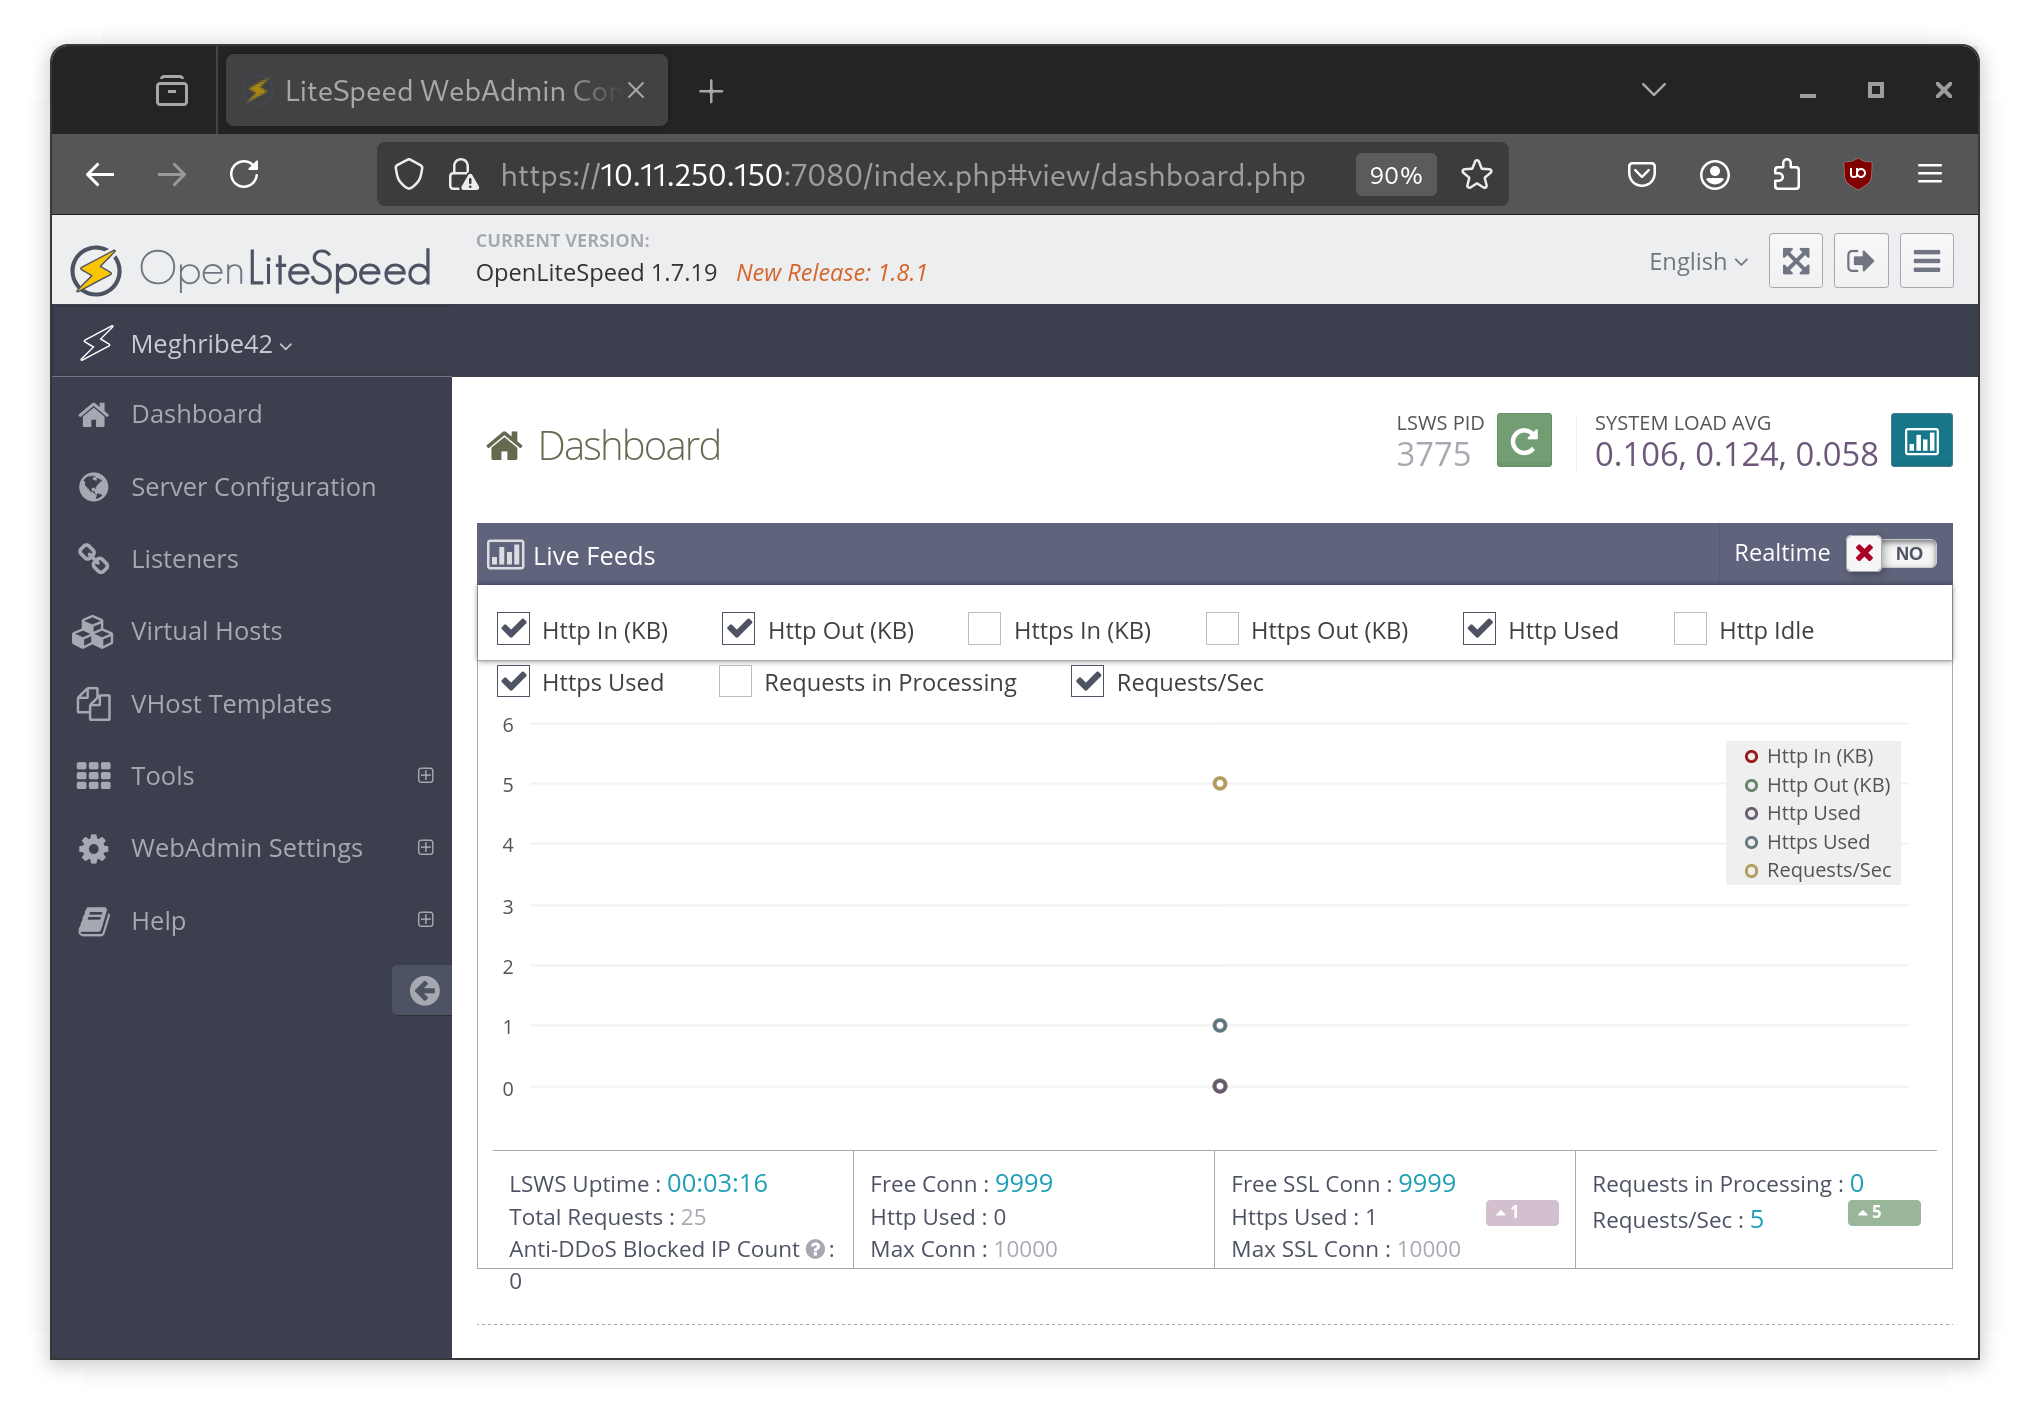Reload the page in the browser
The width and height of the screenshot is (2030, 1416).
pos(245,175)
